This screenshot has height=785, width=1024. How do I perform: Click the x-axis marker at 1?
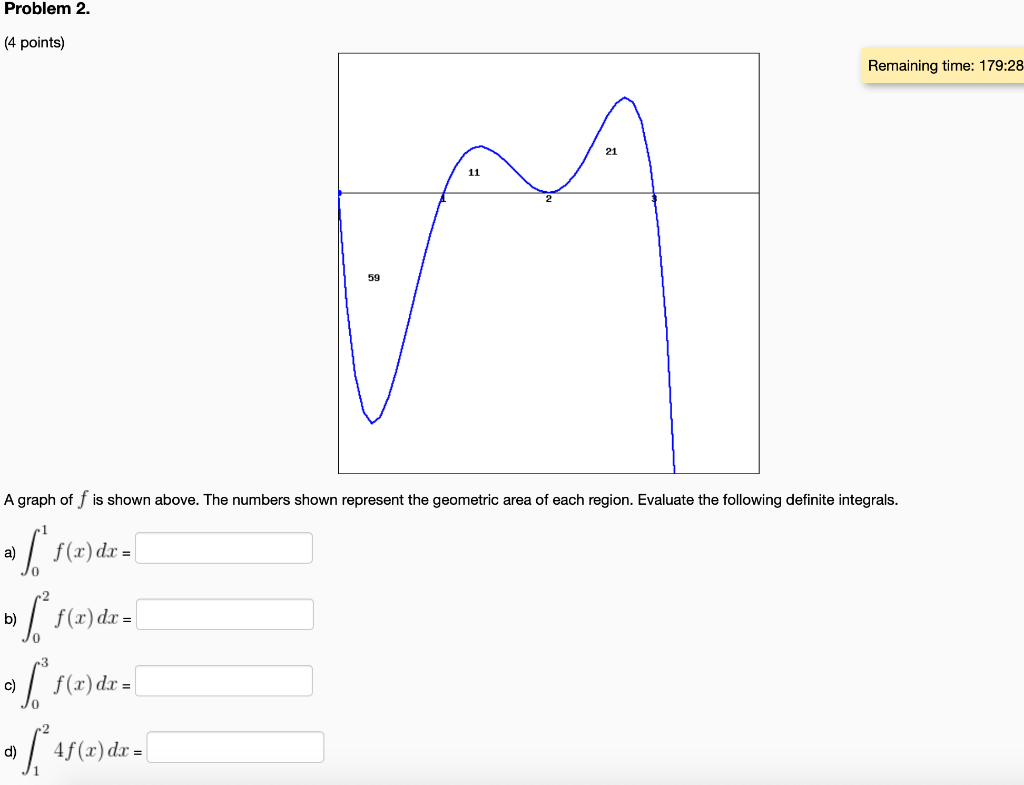click(443, 199)
